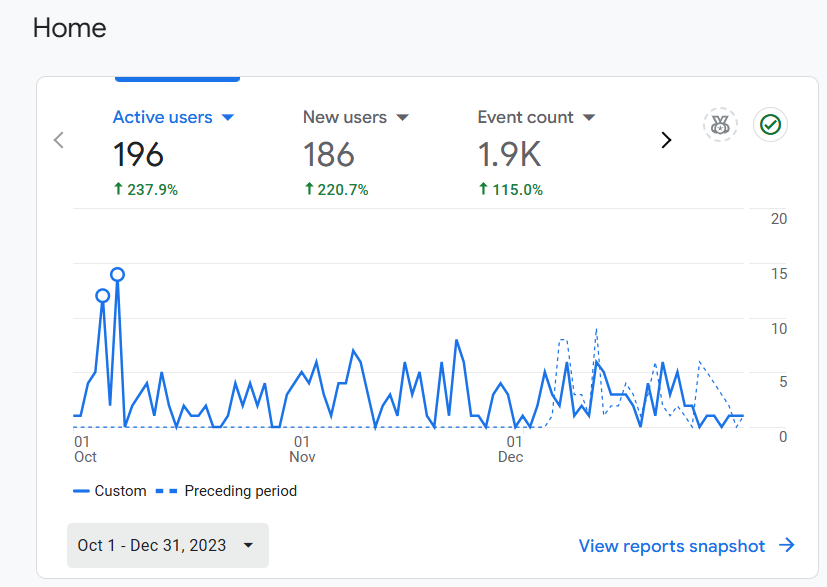
Task: Click the 10 y-axis label
Action: 779,329
